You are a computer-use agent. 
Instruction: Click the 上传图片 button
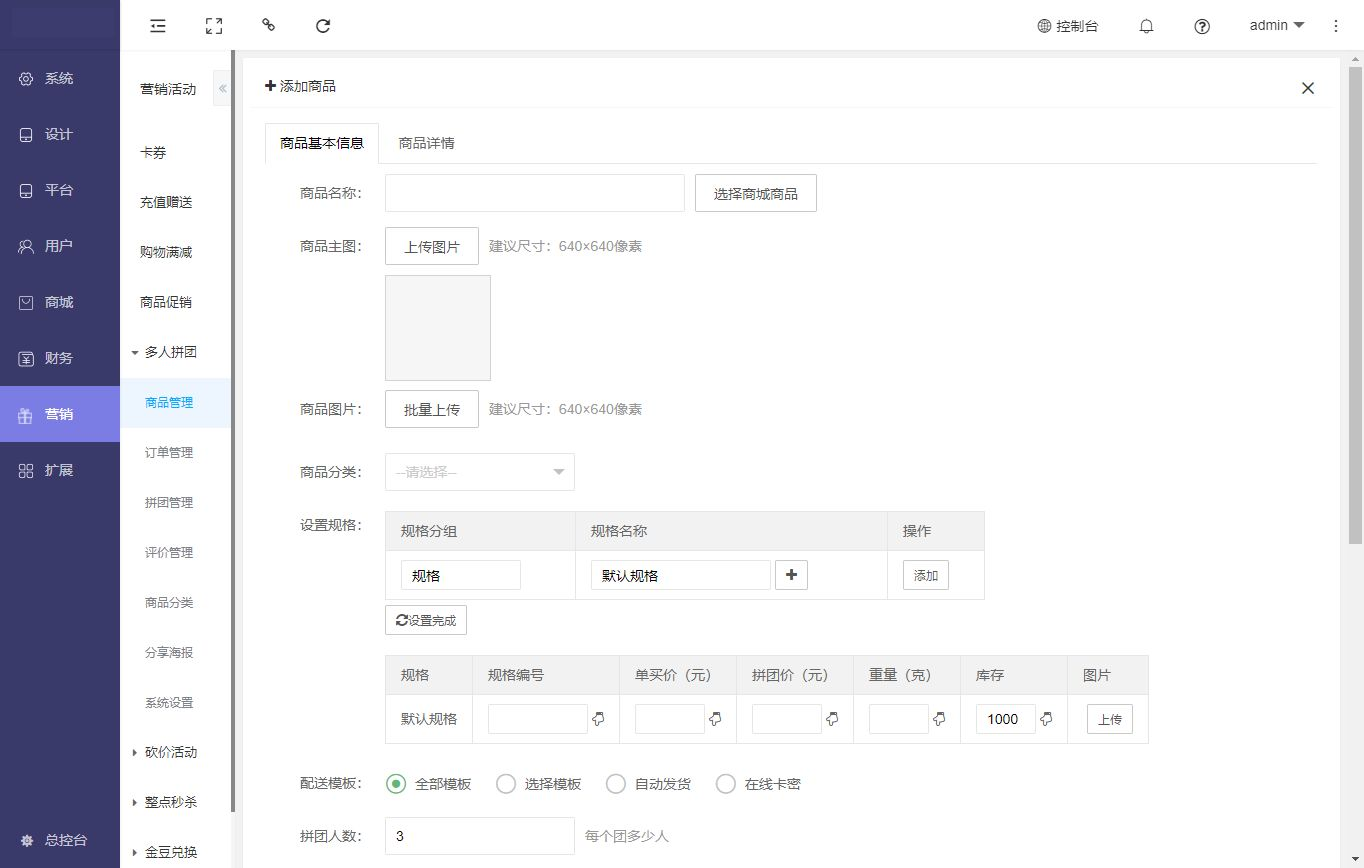pyautogui.click(x=432, y=246)
